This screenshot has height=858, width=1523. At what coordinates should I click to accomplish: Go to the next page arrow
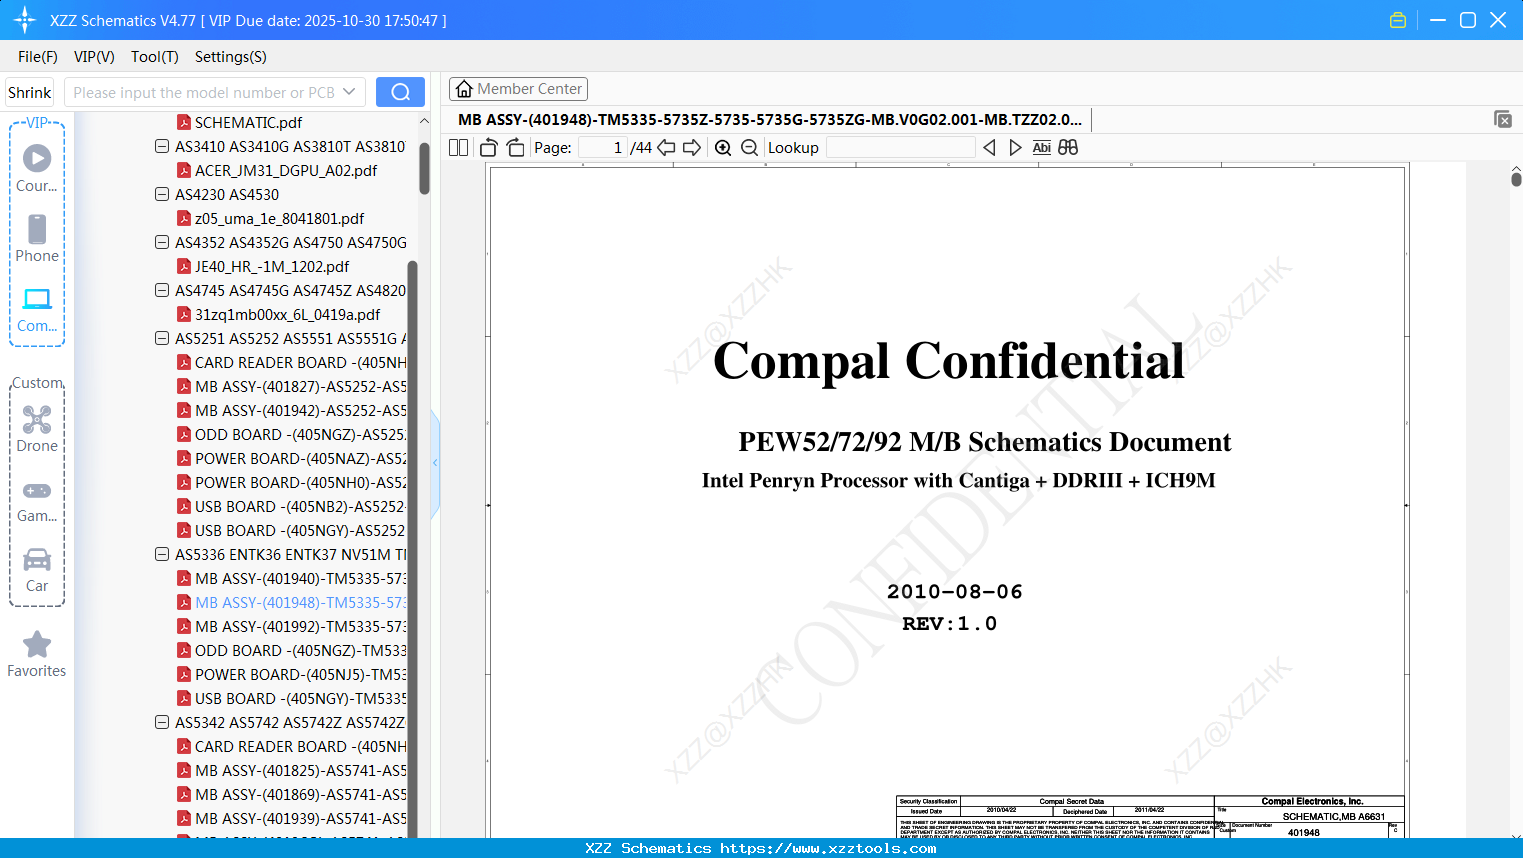[x=692, y=147]
